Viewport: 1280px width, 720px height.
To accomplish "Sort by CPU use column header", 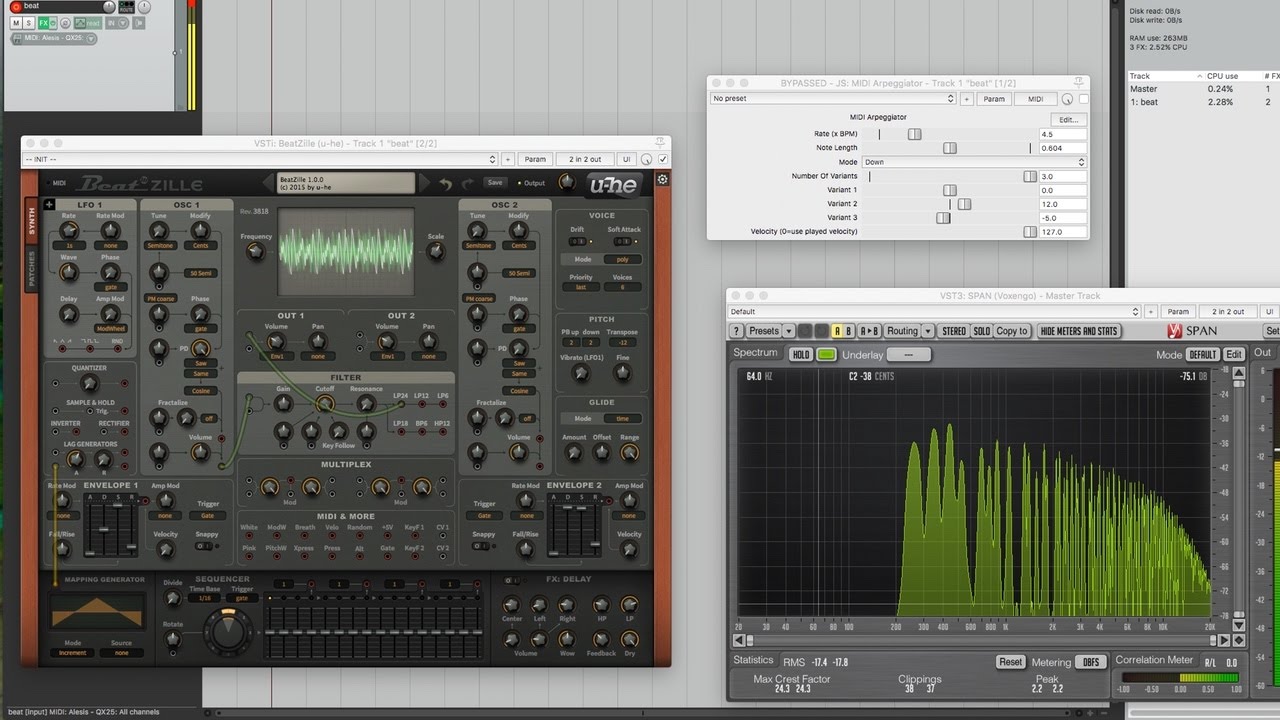I will click(x=1224, y=76).
